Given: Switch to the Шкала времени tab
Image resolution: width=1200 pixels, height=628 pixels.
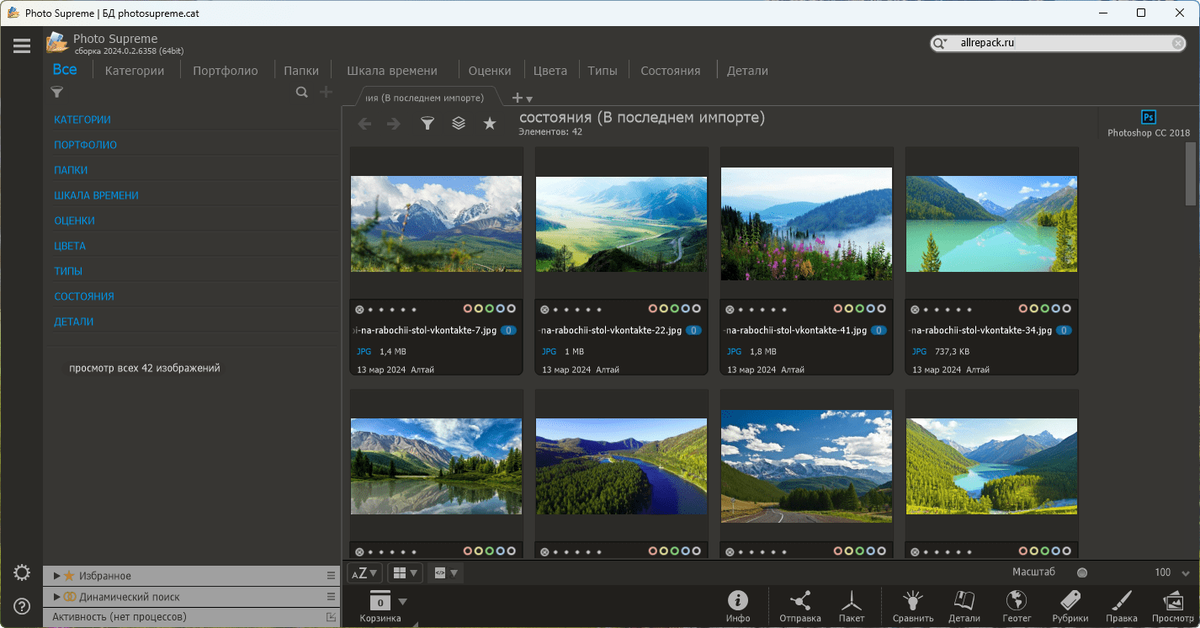Looking at the screenshot, I should click(391, 71).
